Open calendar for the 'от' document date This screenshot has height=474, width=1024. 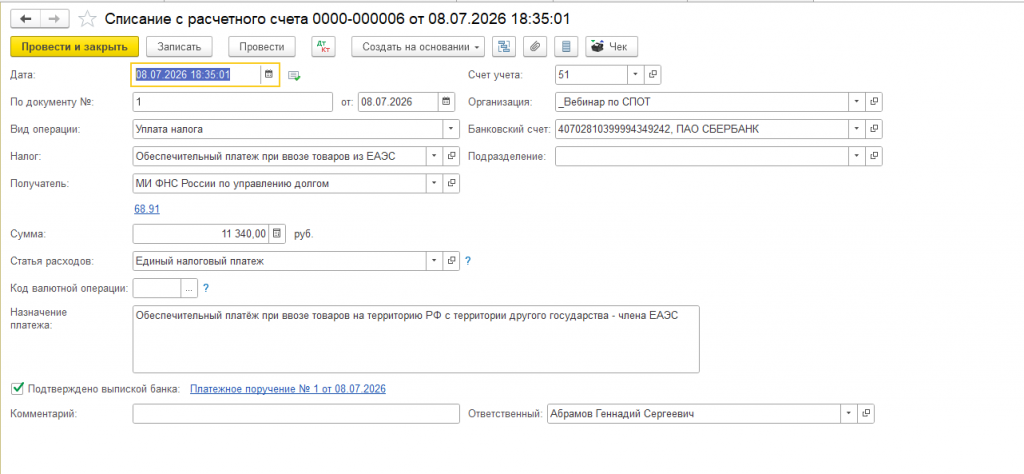click(446, 102)
